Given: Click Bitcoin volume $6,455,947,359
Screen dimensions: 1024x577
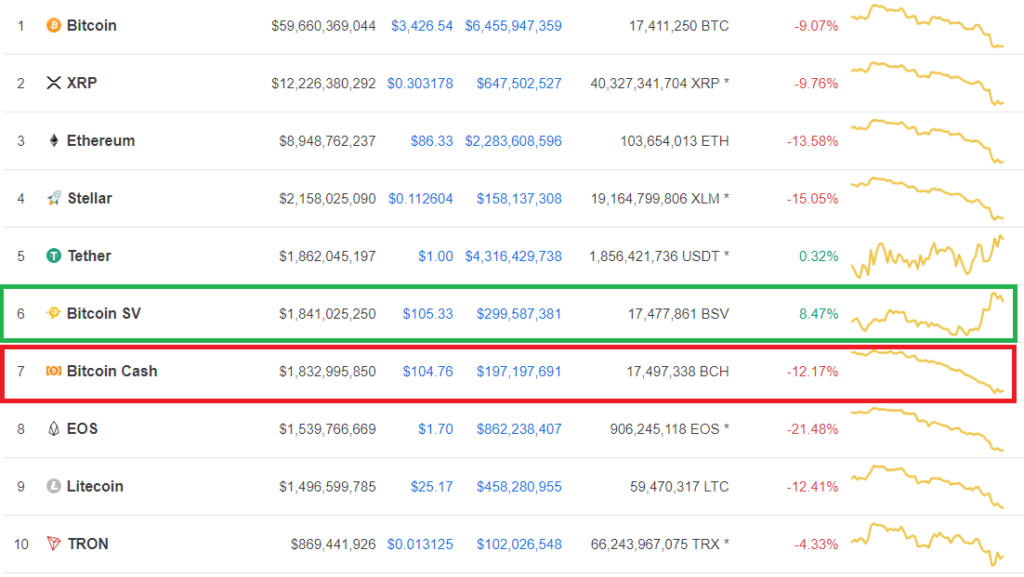Looking at the screenshot, I should pos(513,26).
